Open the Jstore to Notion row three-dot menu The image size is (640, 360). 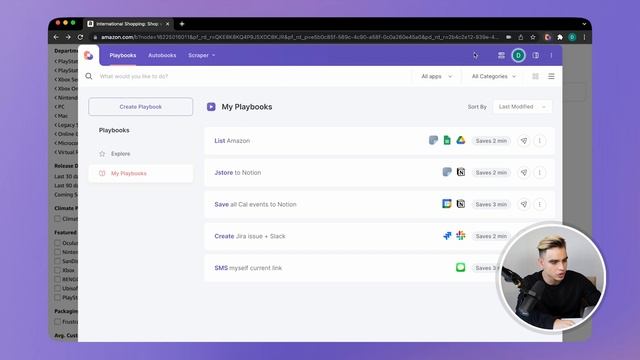click(540, 173)
